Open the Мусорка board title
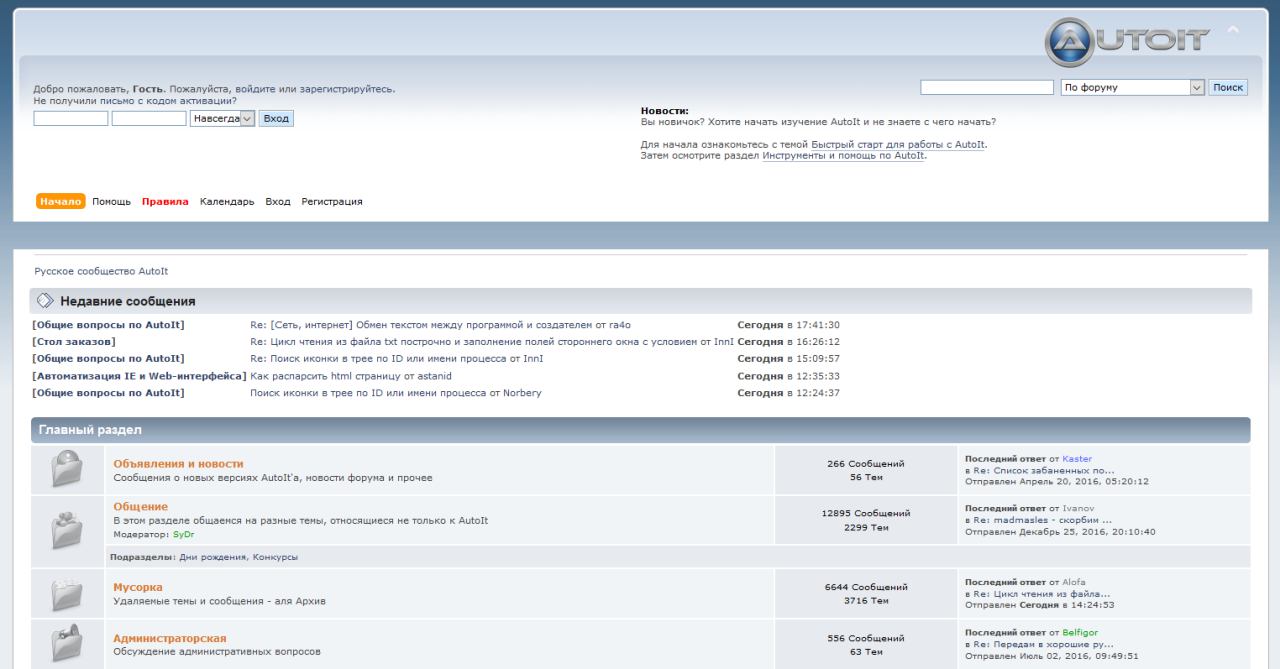1280x669 pixels. (x=138, y=588)
